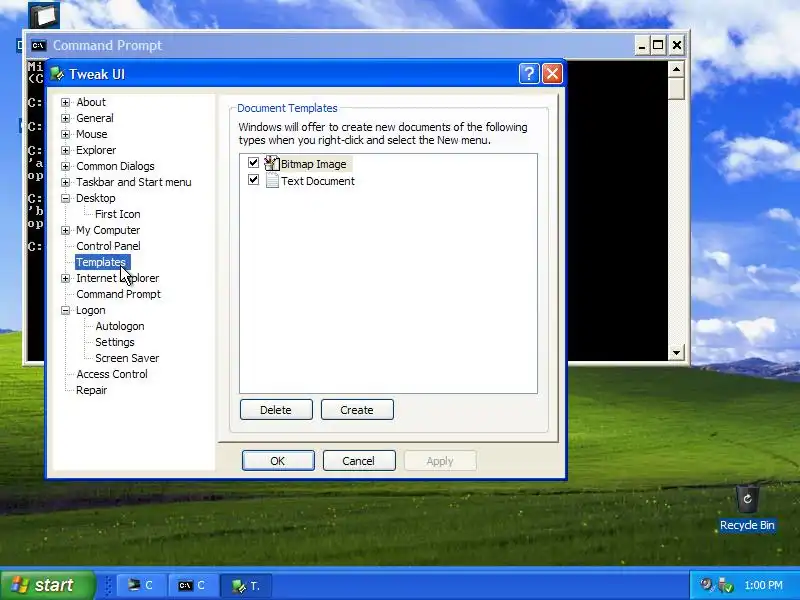Open the Start menu
Screen dimensions: 800x600
[x=47, y=585]
